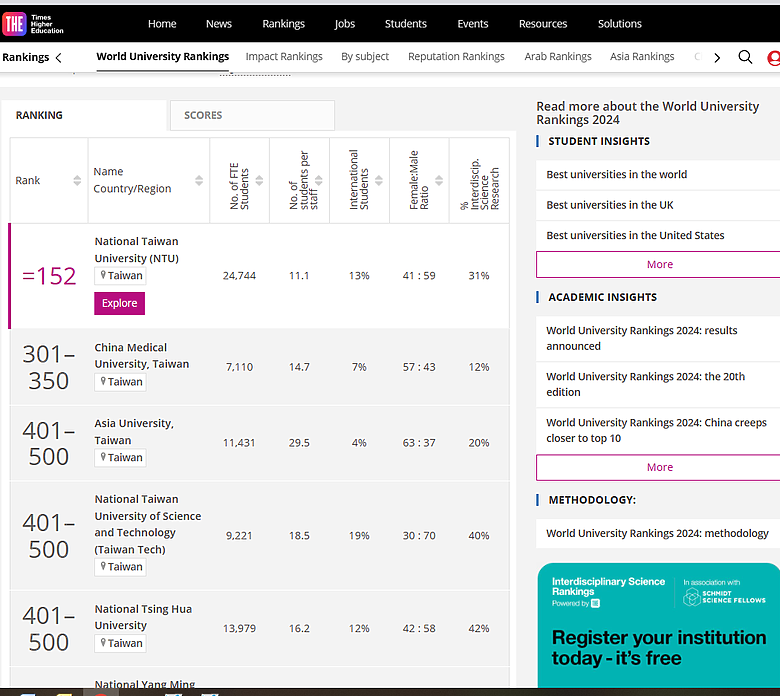Select By subject tab
This screenshot has width=780, height=696.
365,57
